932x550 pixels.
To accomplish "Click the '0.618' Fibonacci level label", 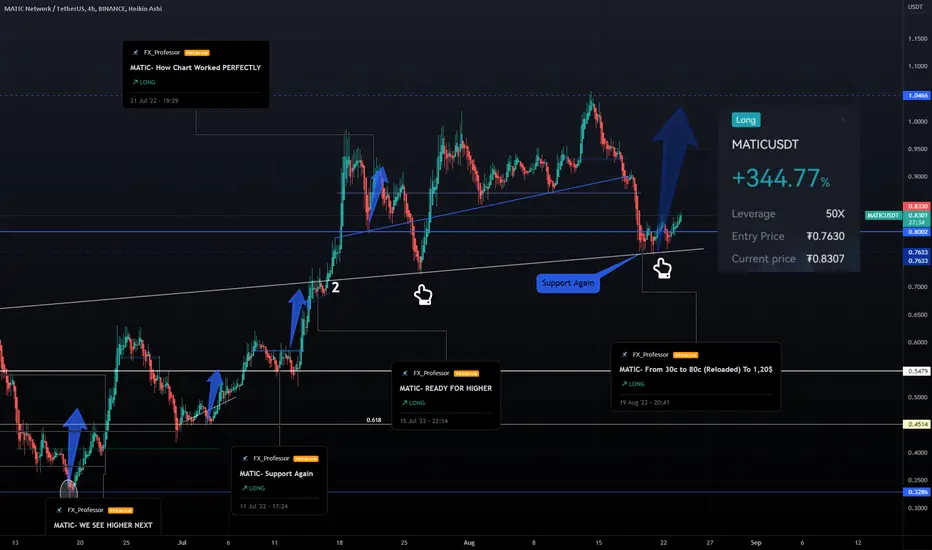I will (x=374, y=420).
